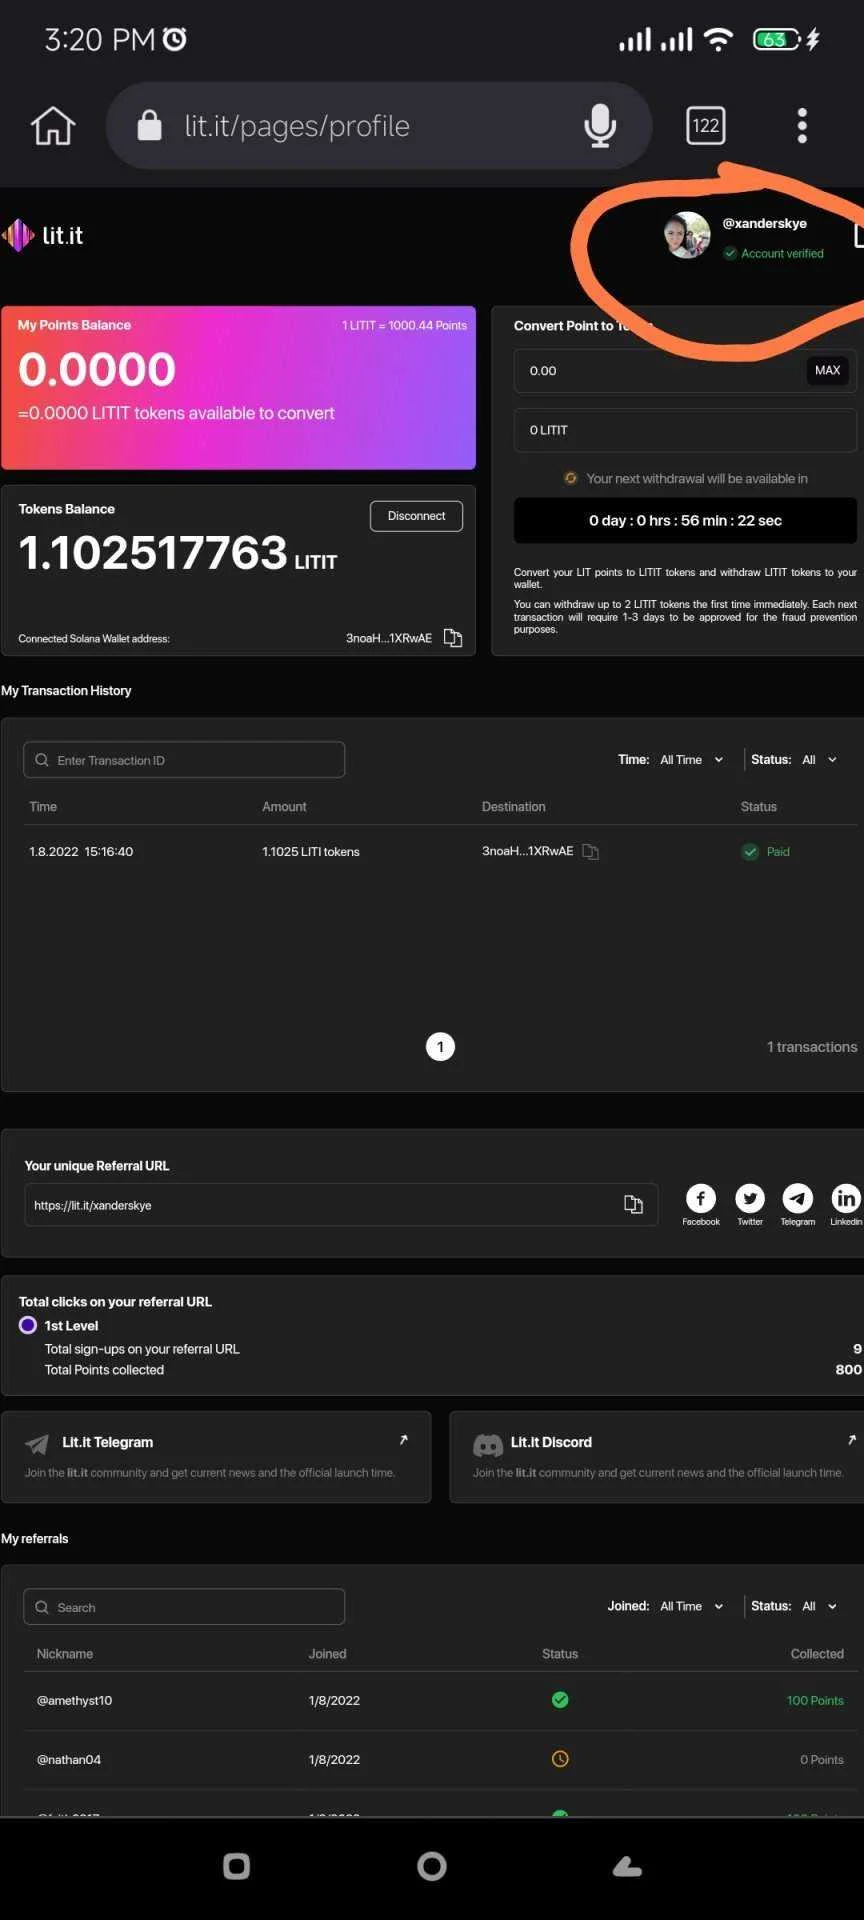Go to transaction page 1
The width and height of the screenshot is (864, 1920).
coord(440,1047)
